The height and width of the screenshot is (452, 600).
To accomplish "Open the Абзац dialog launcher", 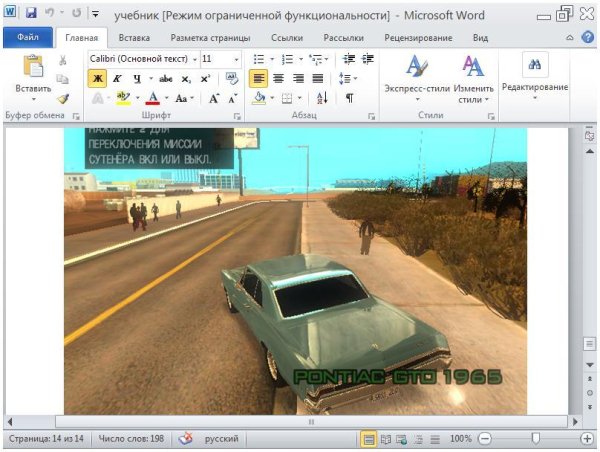I will (372, 116).
